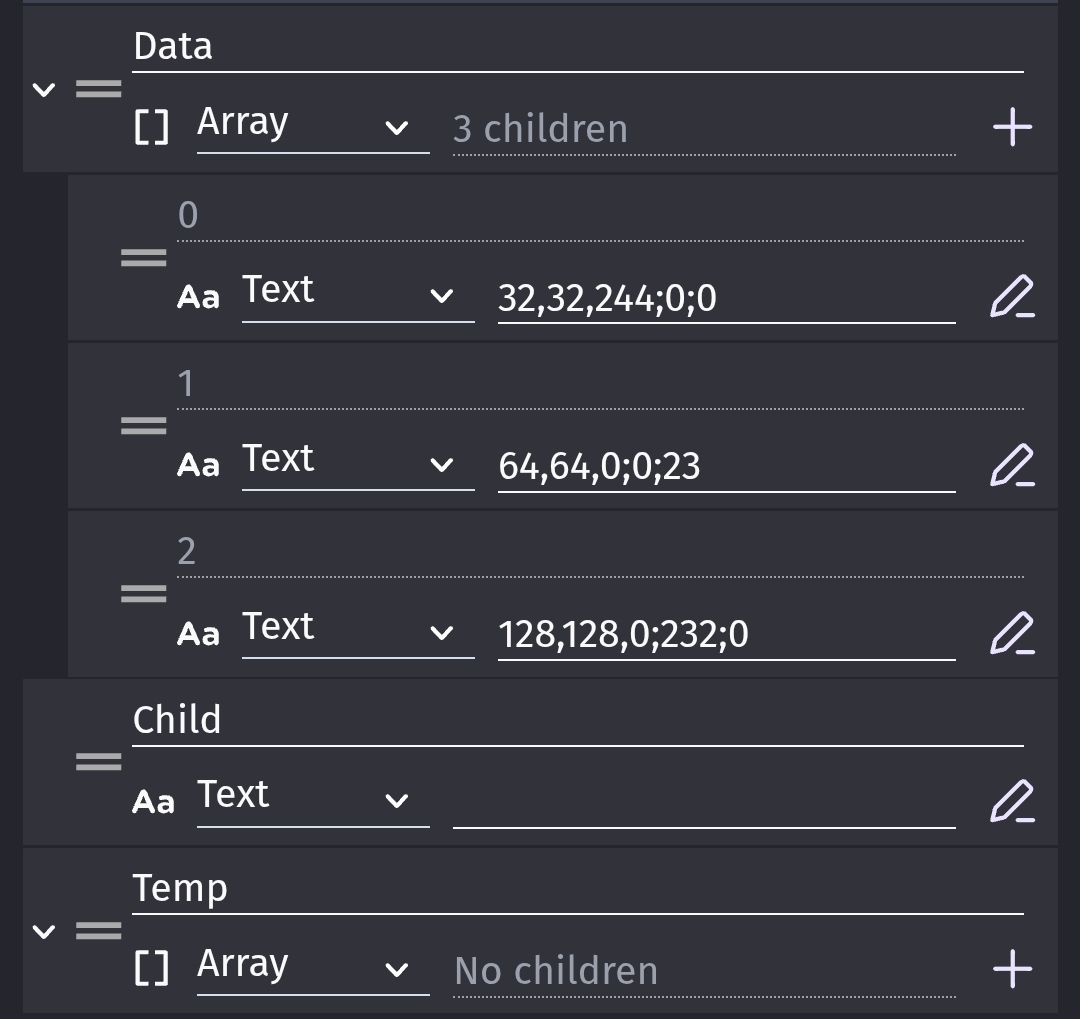The width and height of the screenshot is (1080, 1019).
Task: Grab the drag handle of item 2
Action: (143, 593)
